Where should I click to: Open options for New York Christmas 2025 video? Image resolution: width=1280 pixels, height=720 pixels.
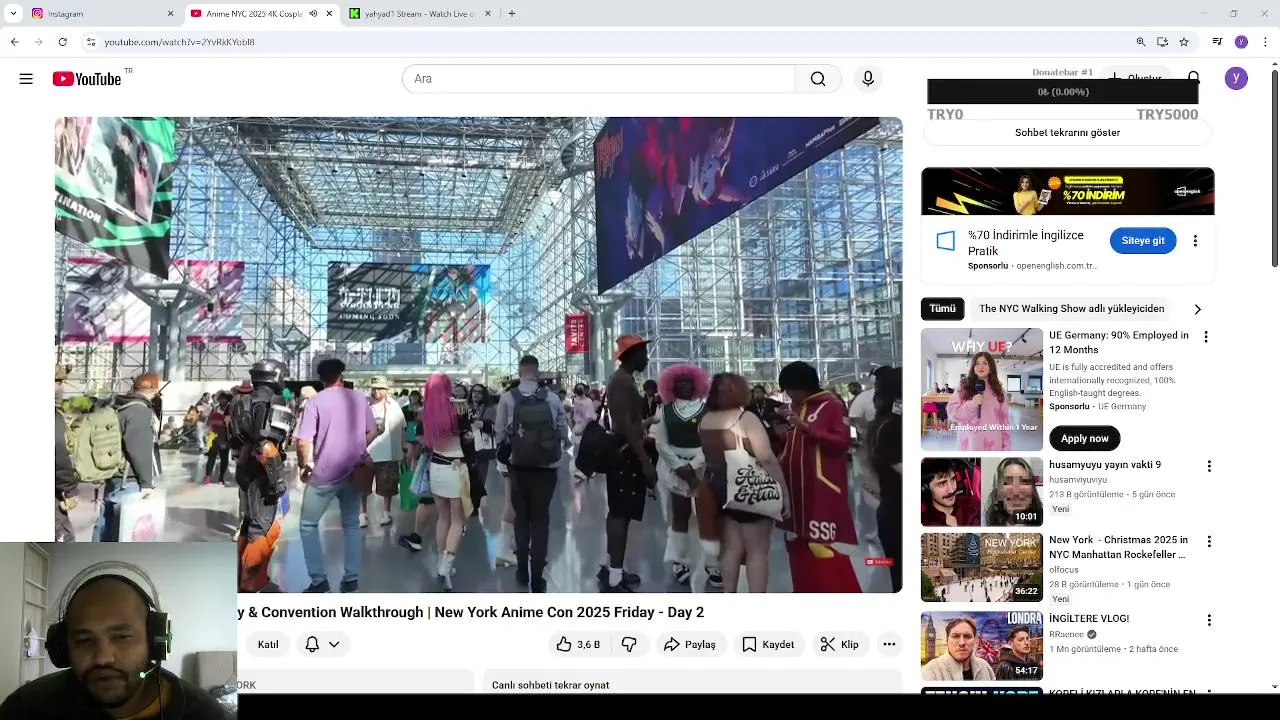tap(1209, 541)
